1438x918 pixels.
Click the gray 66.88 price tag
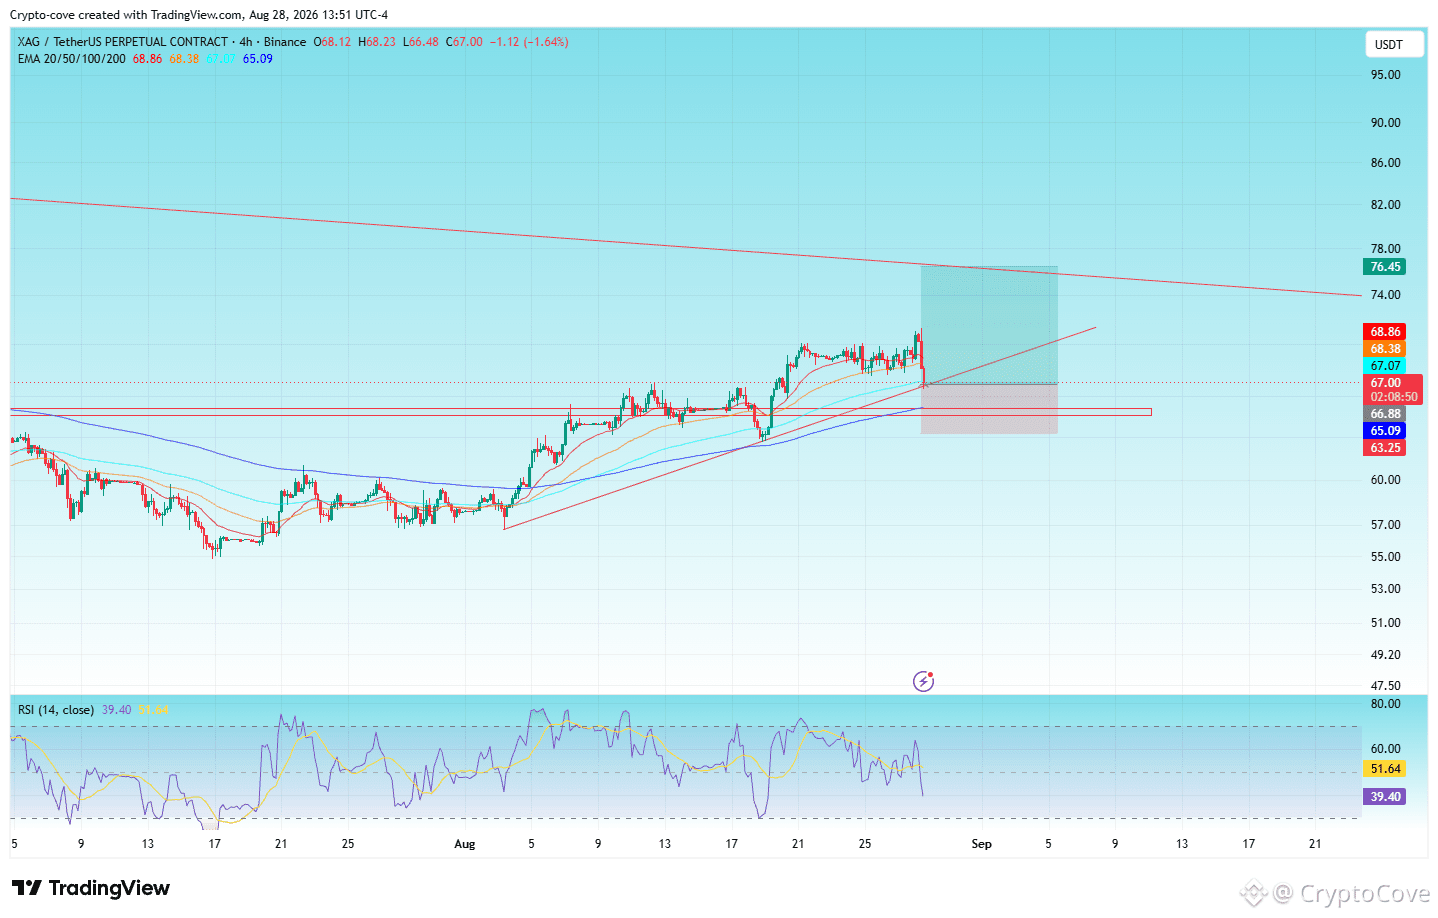[1385, 414]
